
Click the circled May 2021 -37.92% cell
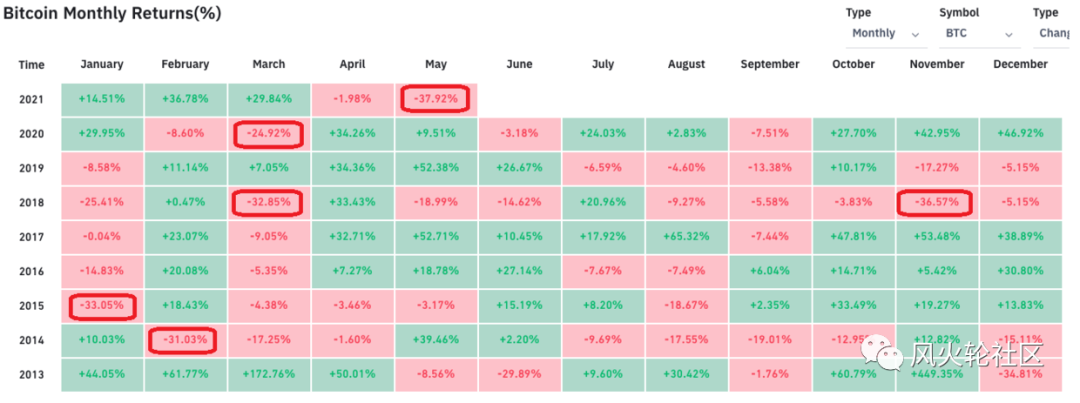(x=435, y=99)
